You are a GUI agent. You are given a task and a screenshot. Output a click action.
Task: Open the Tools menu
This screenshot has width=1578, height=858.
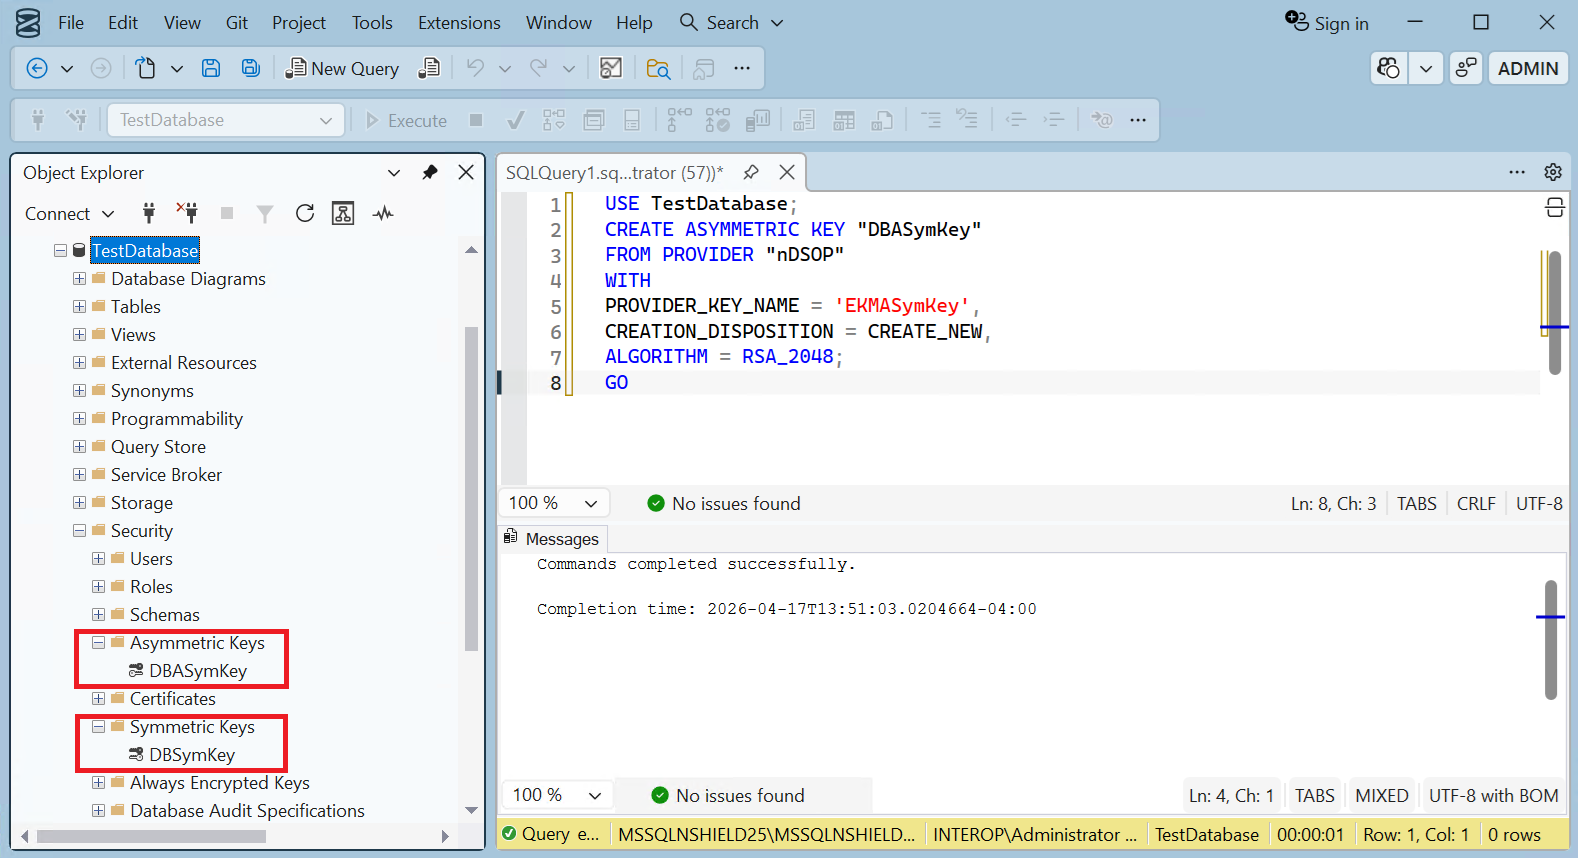[372, 22]
